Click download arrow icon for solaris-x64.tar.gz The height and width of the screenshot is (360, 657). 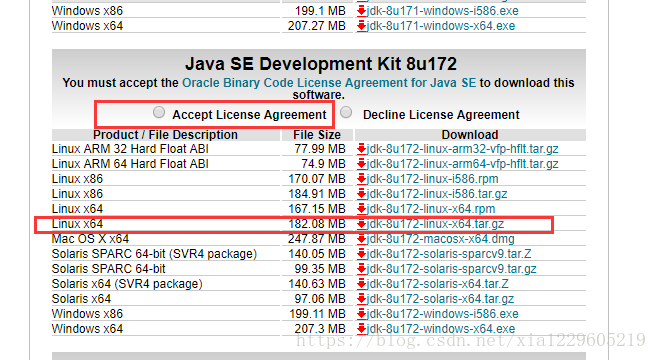(361, 299)
